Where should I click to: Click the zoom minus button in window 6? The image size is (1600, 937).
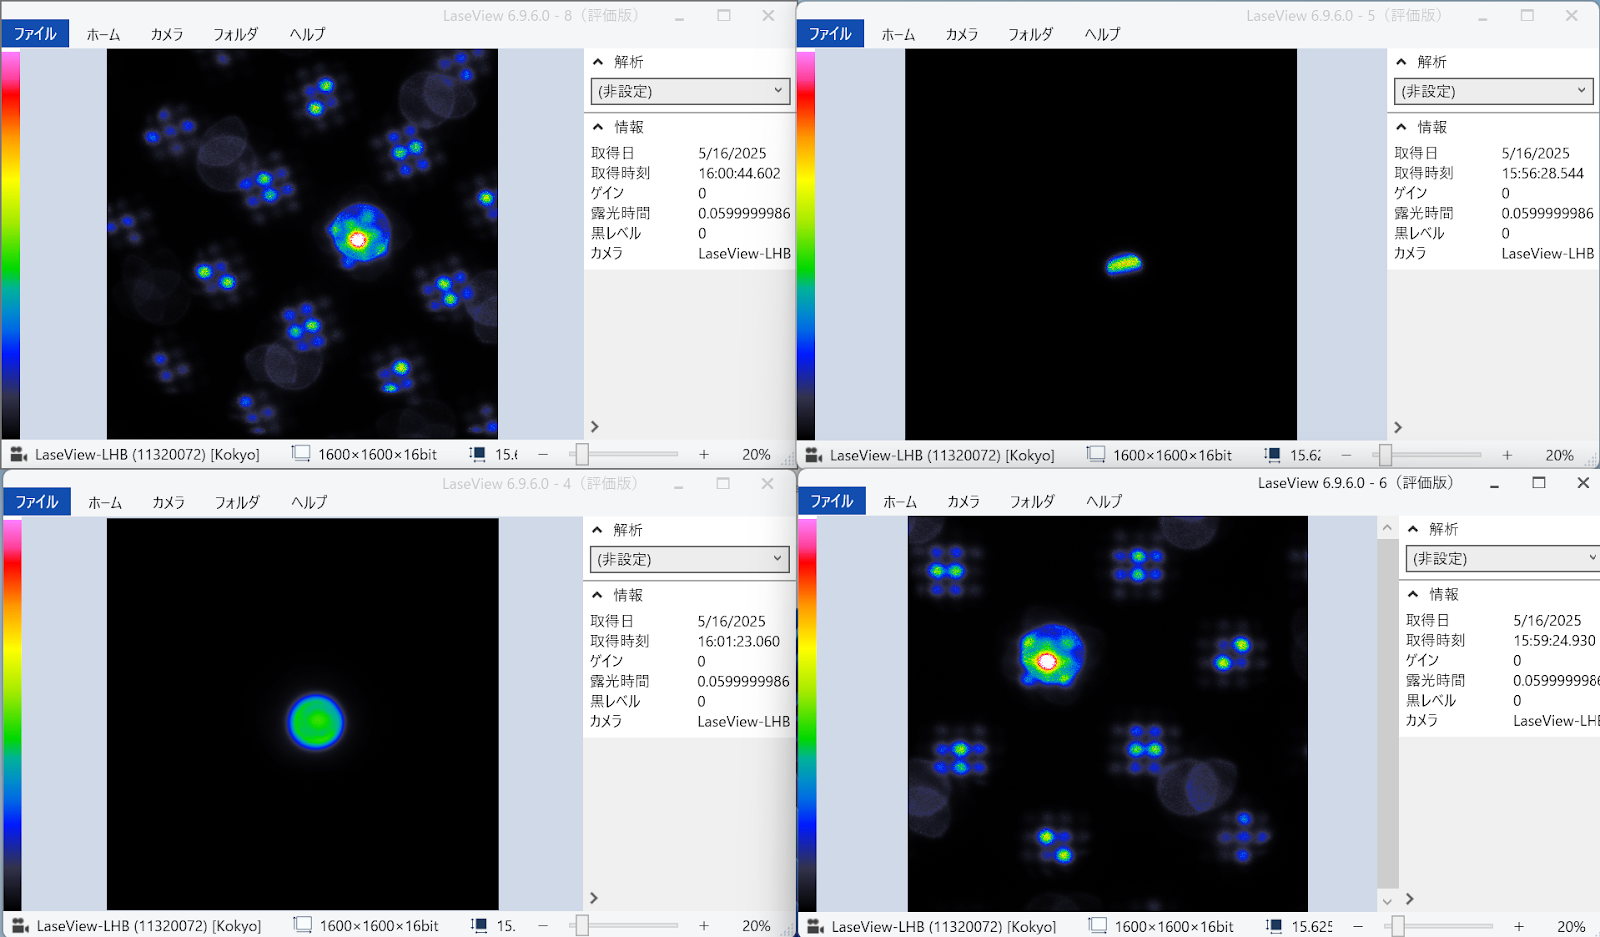pos(1358,926)
